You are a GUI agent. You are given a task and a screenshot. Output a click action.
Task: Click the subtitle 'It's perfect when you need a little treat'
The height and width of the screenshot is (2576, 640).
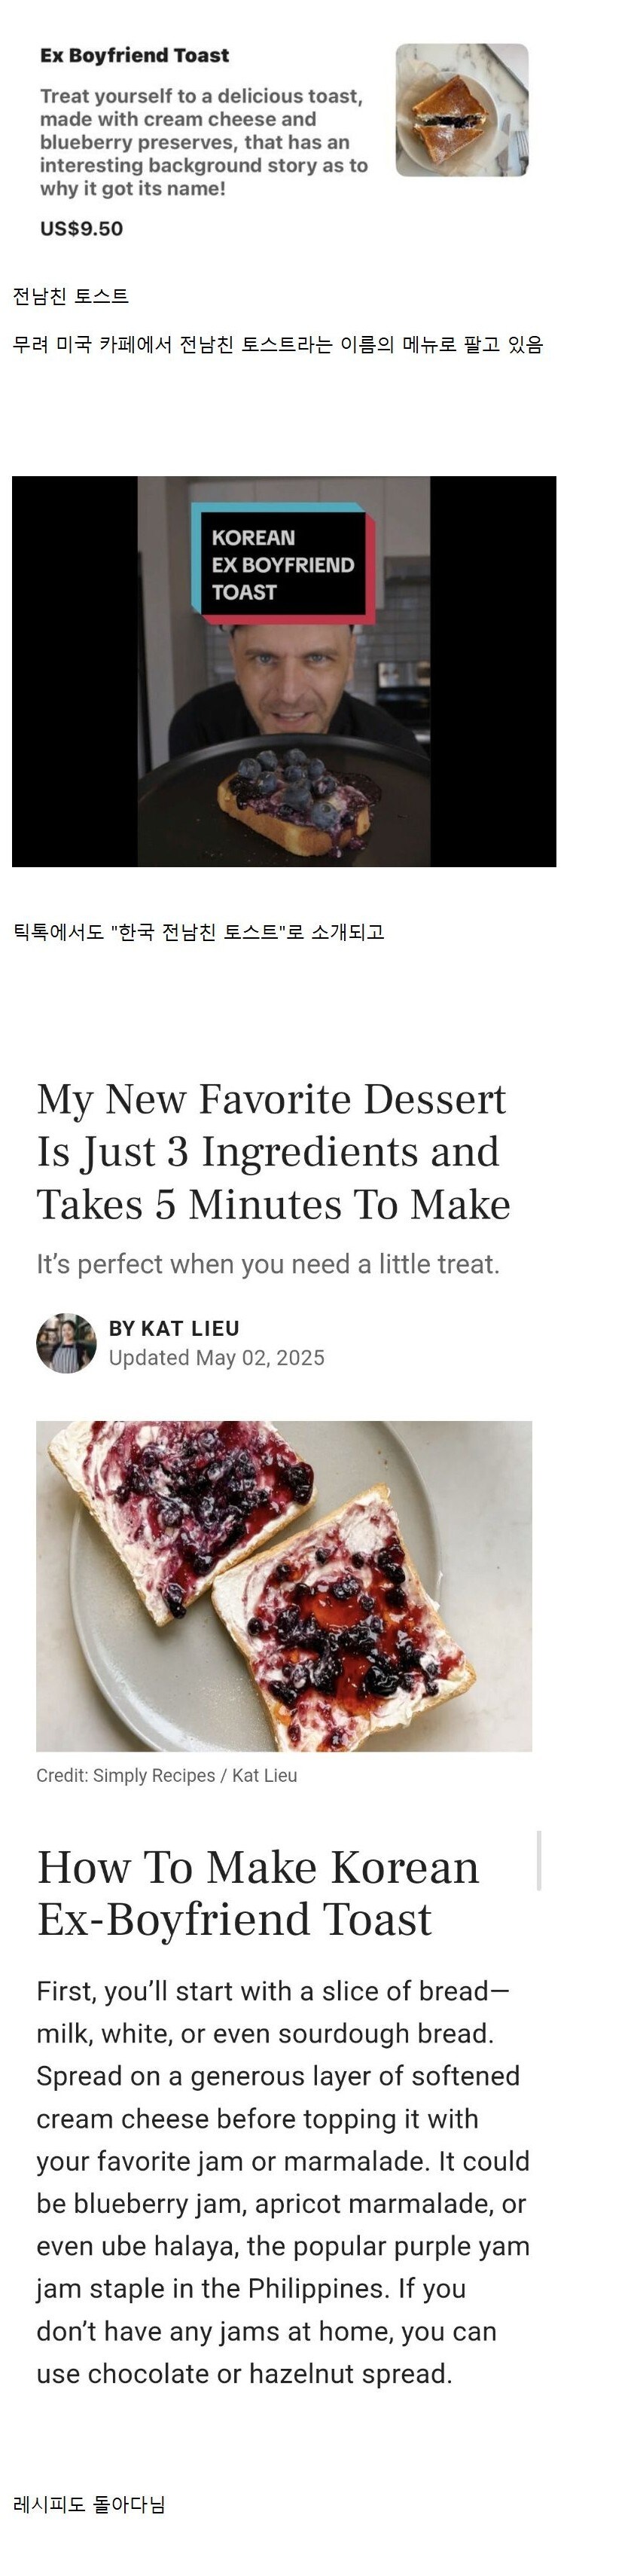268,1264
